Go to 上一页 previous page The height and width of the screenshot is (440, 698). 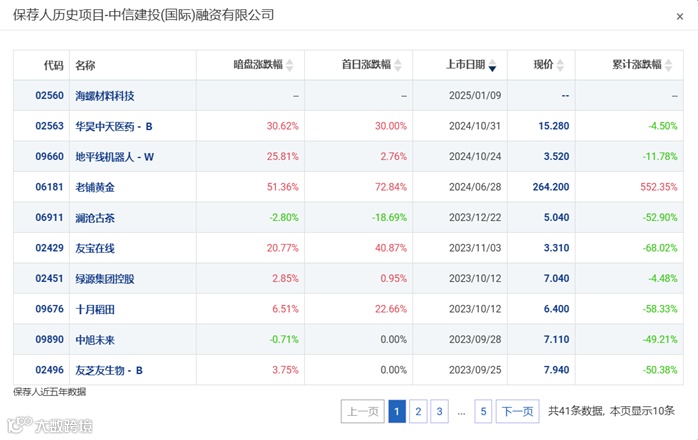[x=363, y=411]
